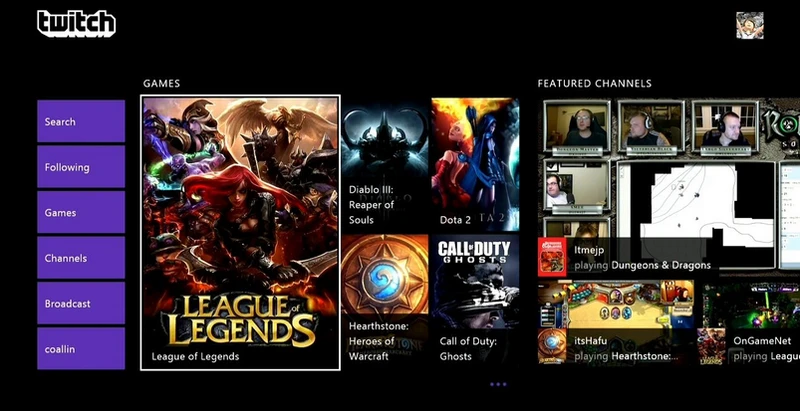Click the OnGameNet channel name
Screen dimensions: 800x411
(762, 341)
